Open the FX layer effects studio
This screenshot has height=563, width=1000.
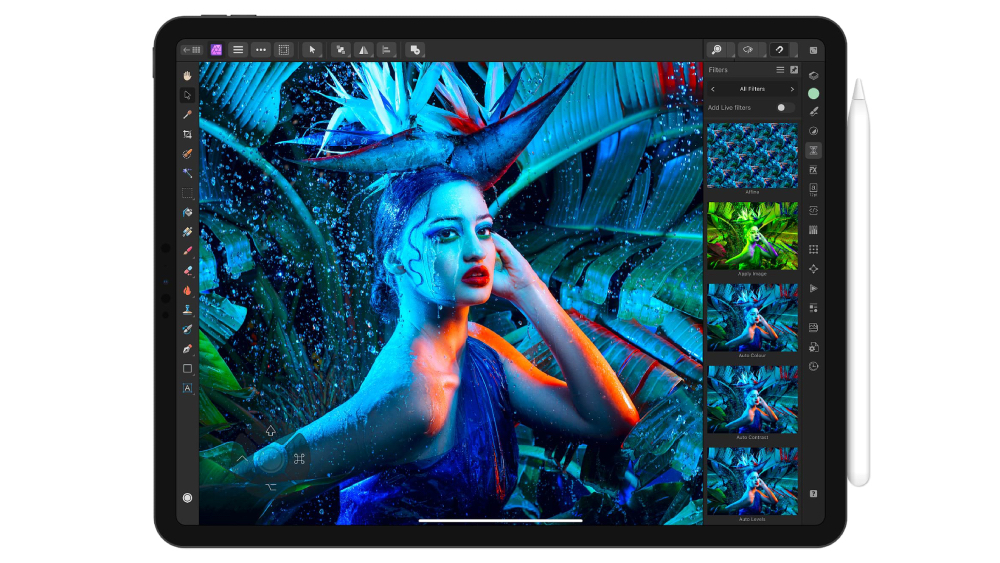pos(814,171)
